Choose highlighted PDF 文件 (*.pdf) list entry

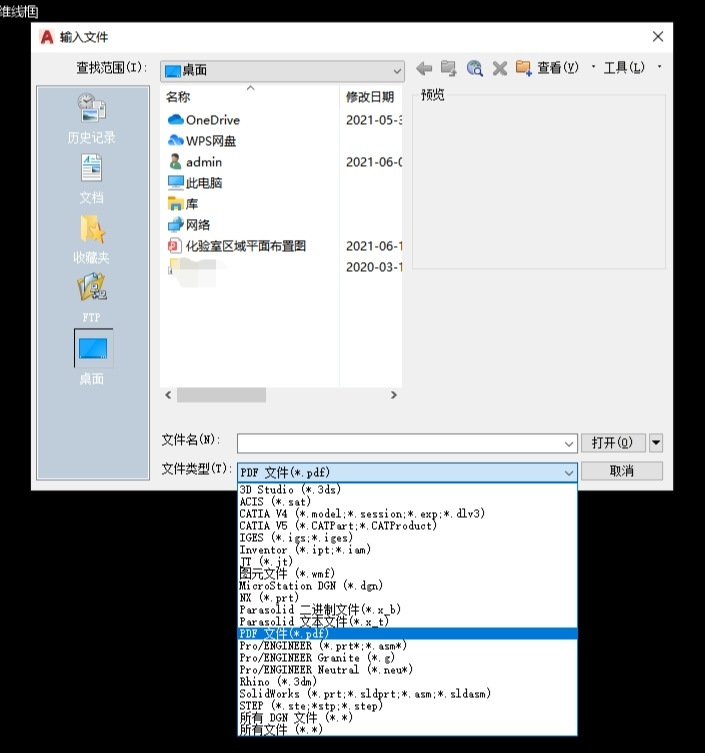click(x=407, y=634)
